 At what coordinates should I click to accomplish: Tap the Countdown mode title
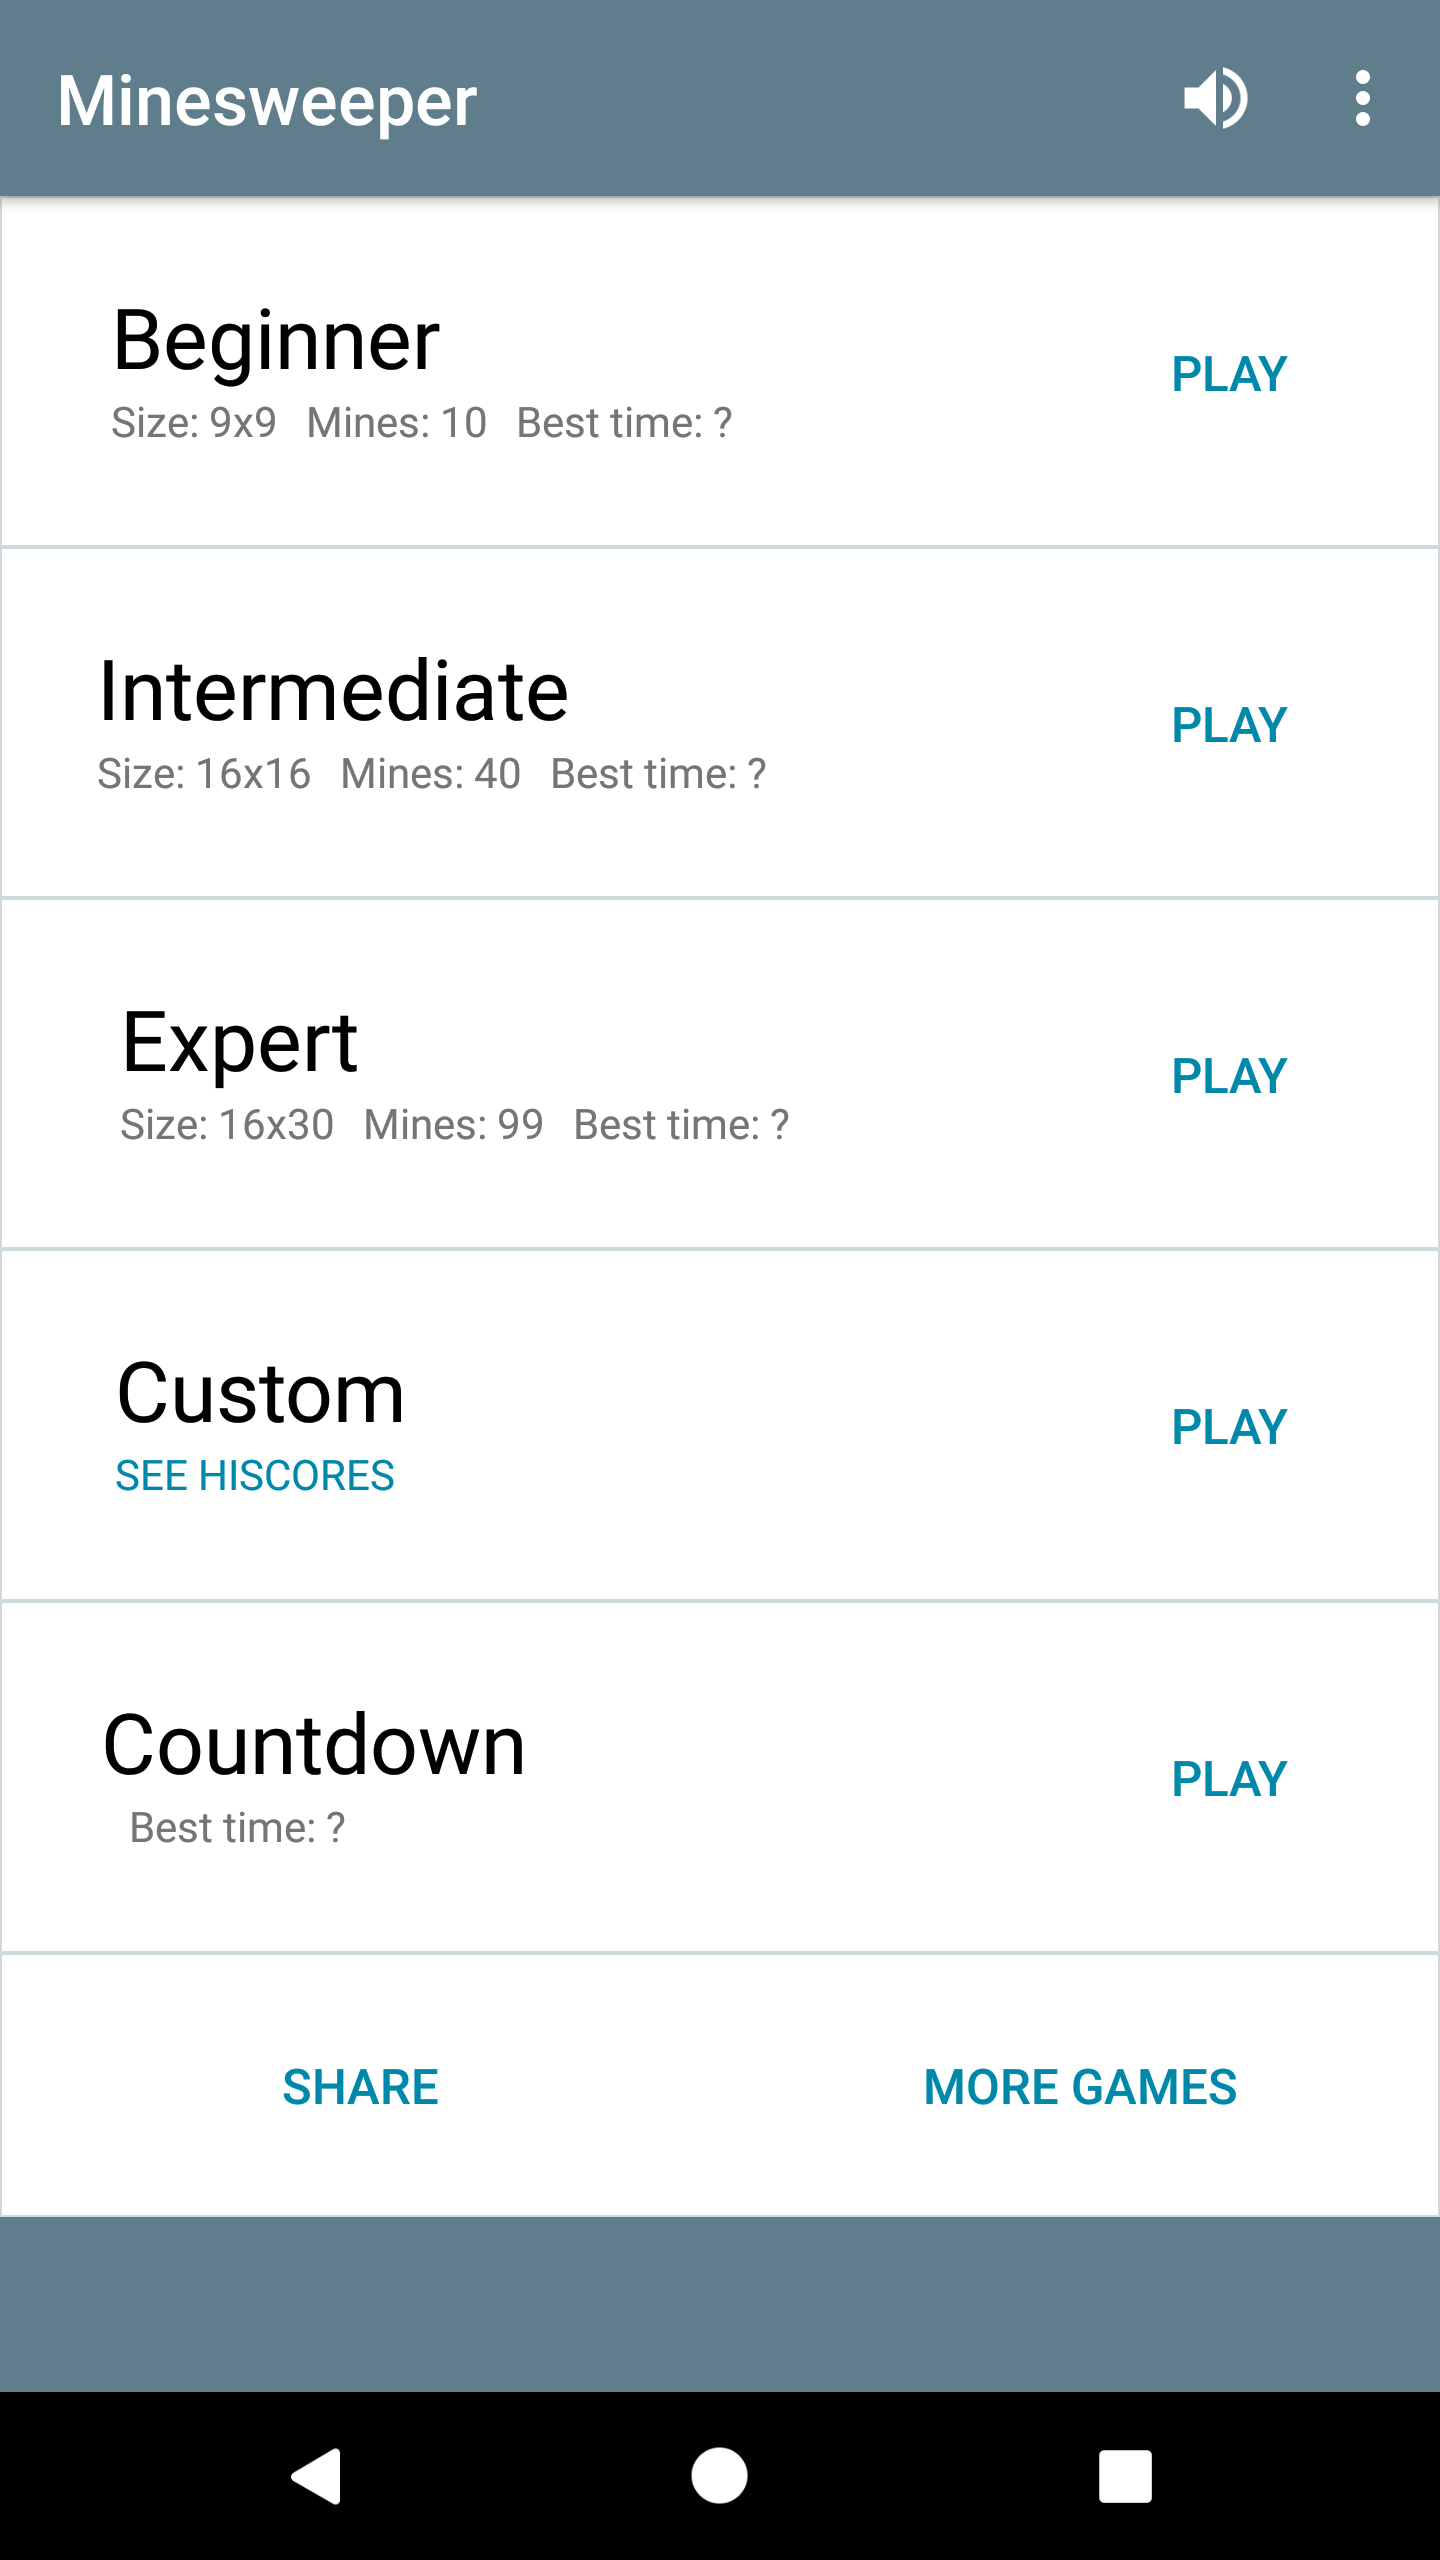[x=314, y=1745]
